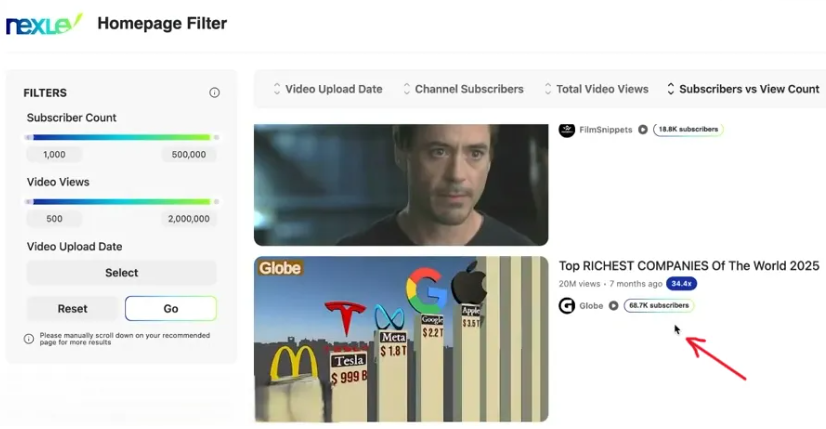Sort results by Total Video Views

point(596,89)
